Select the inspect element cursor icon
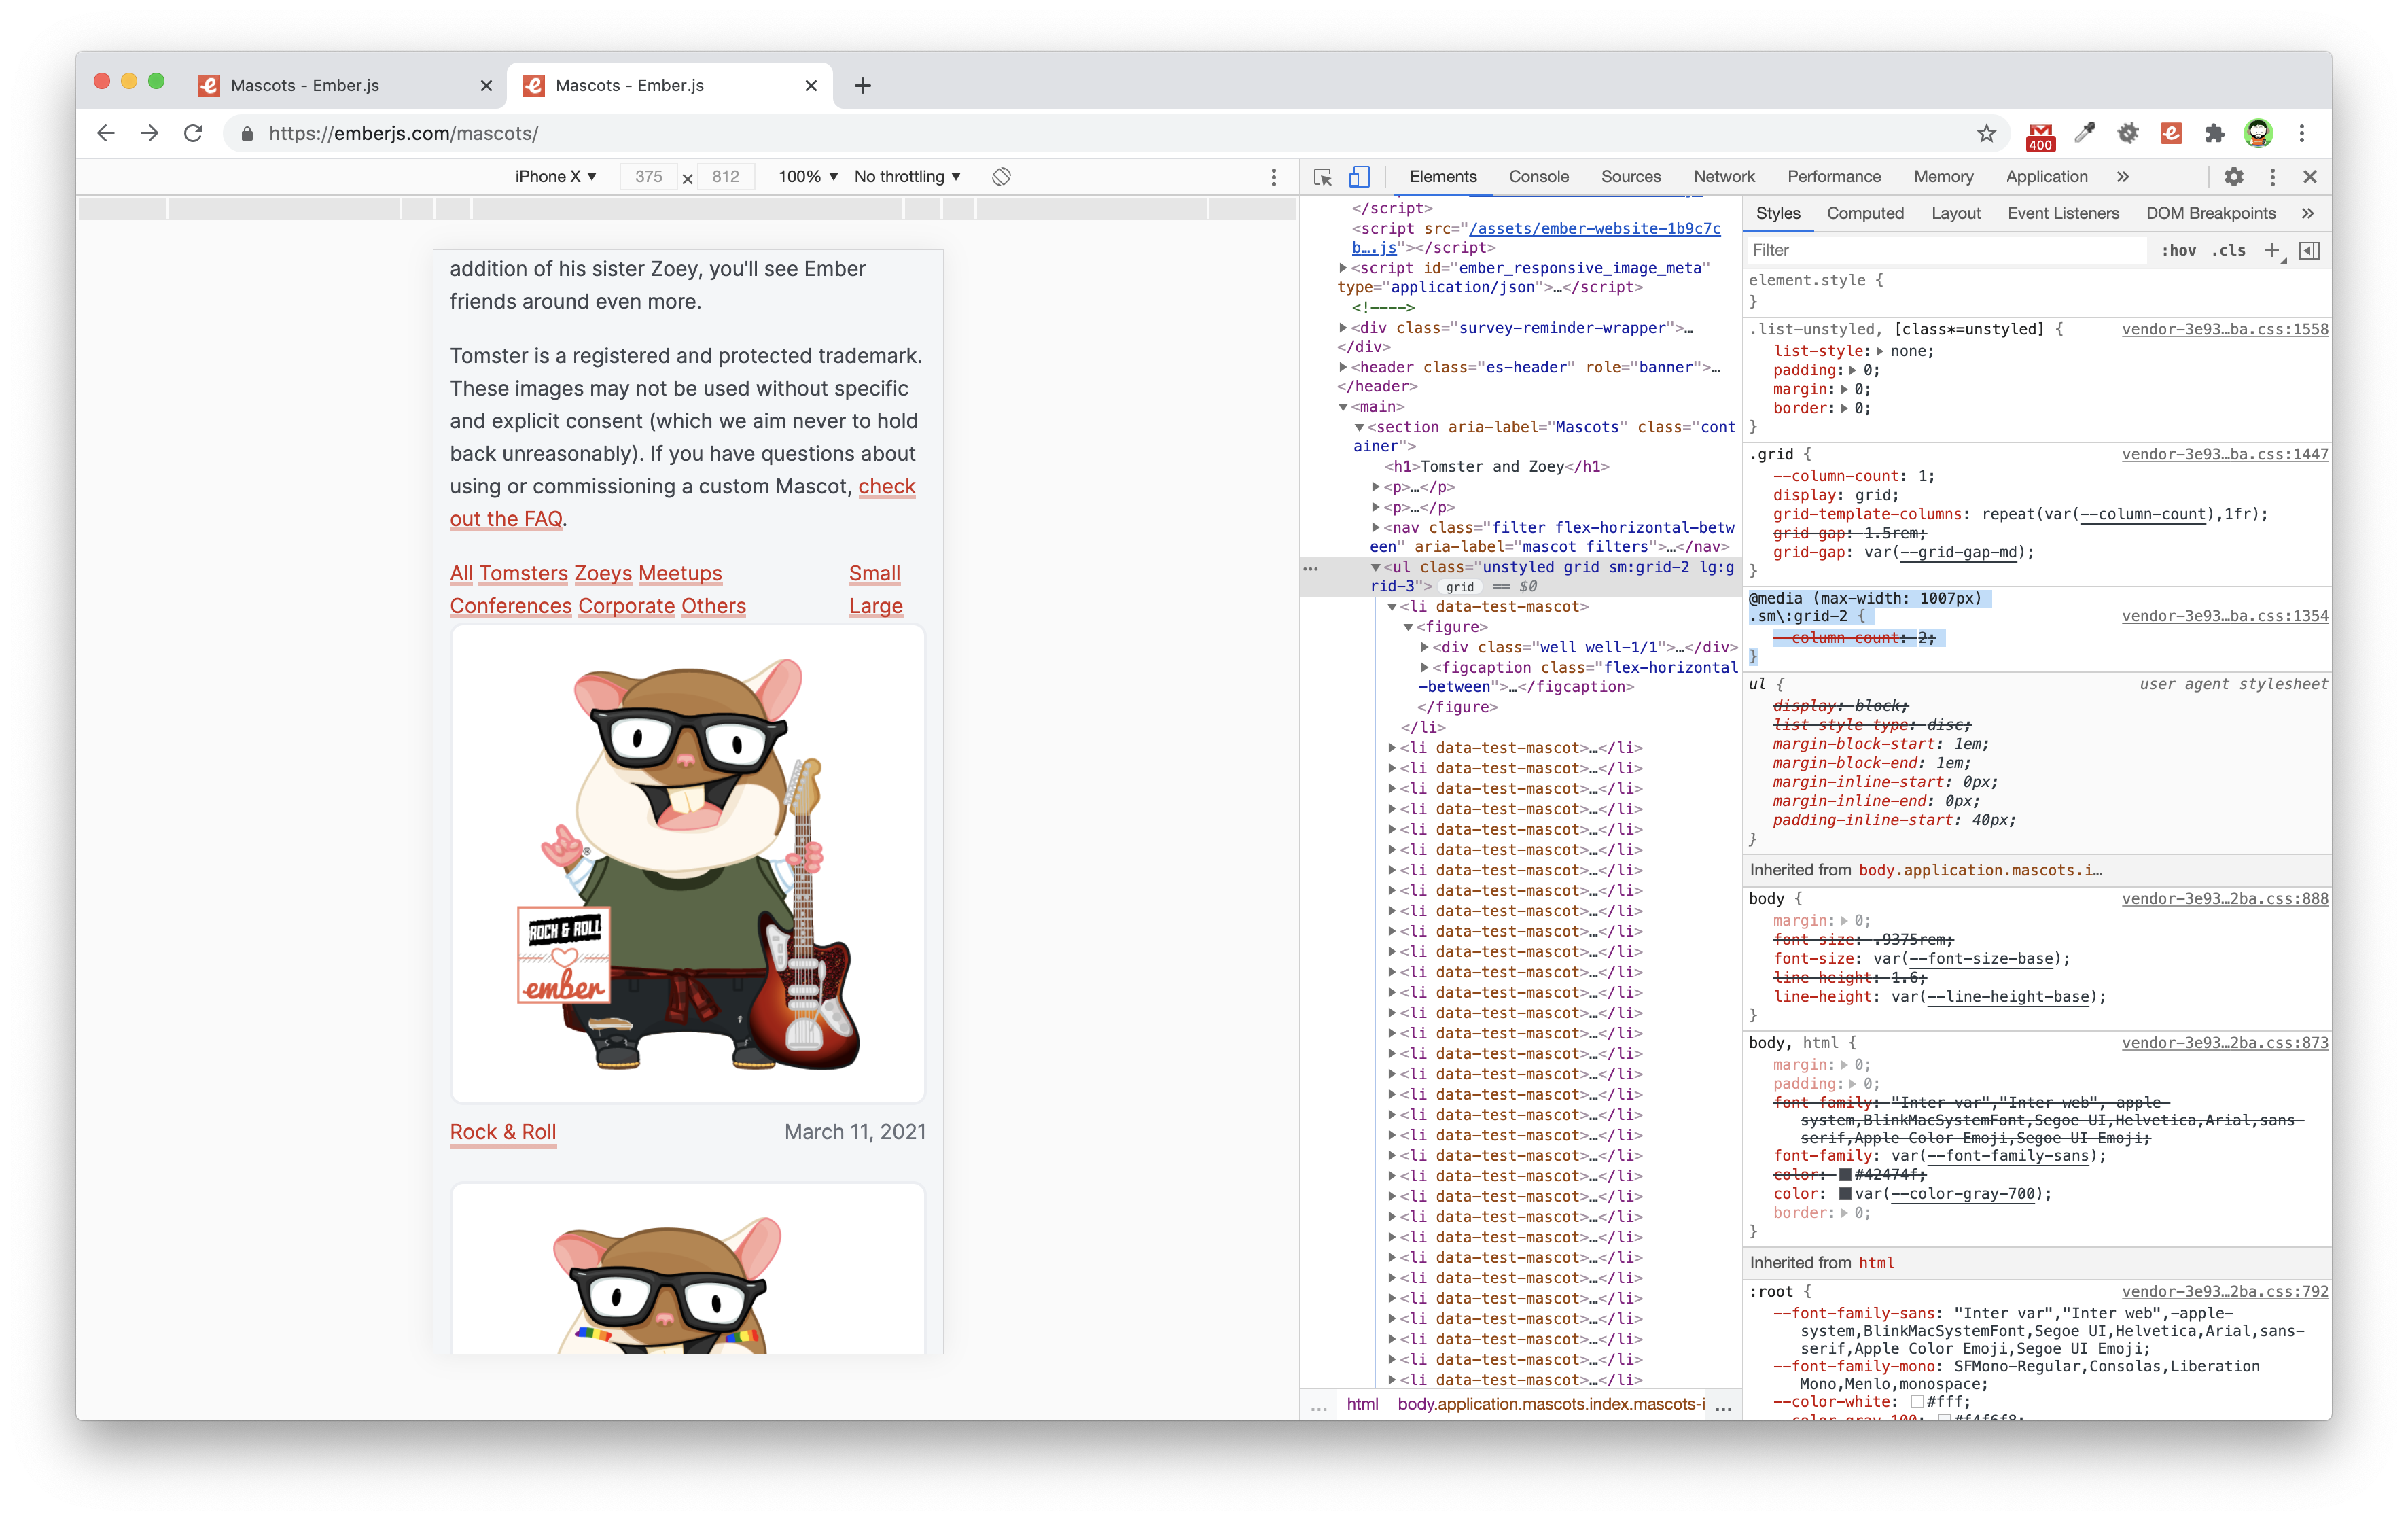 coord(1322,177)
